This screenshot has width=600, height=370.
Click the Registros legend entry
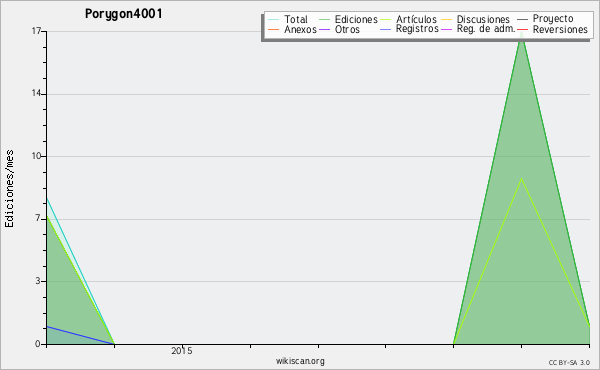click(x=409, y=29)
